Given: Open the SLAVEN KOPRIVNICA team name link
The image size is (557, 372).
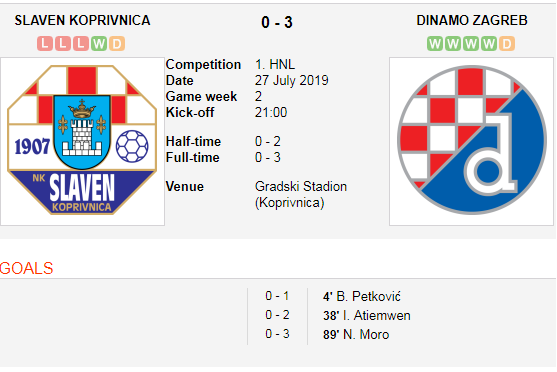Looking at the screenshot, I should (x=82, y=21).
